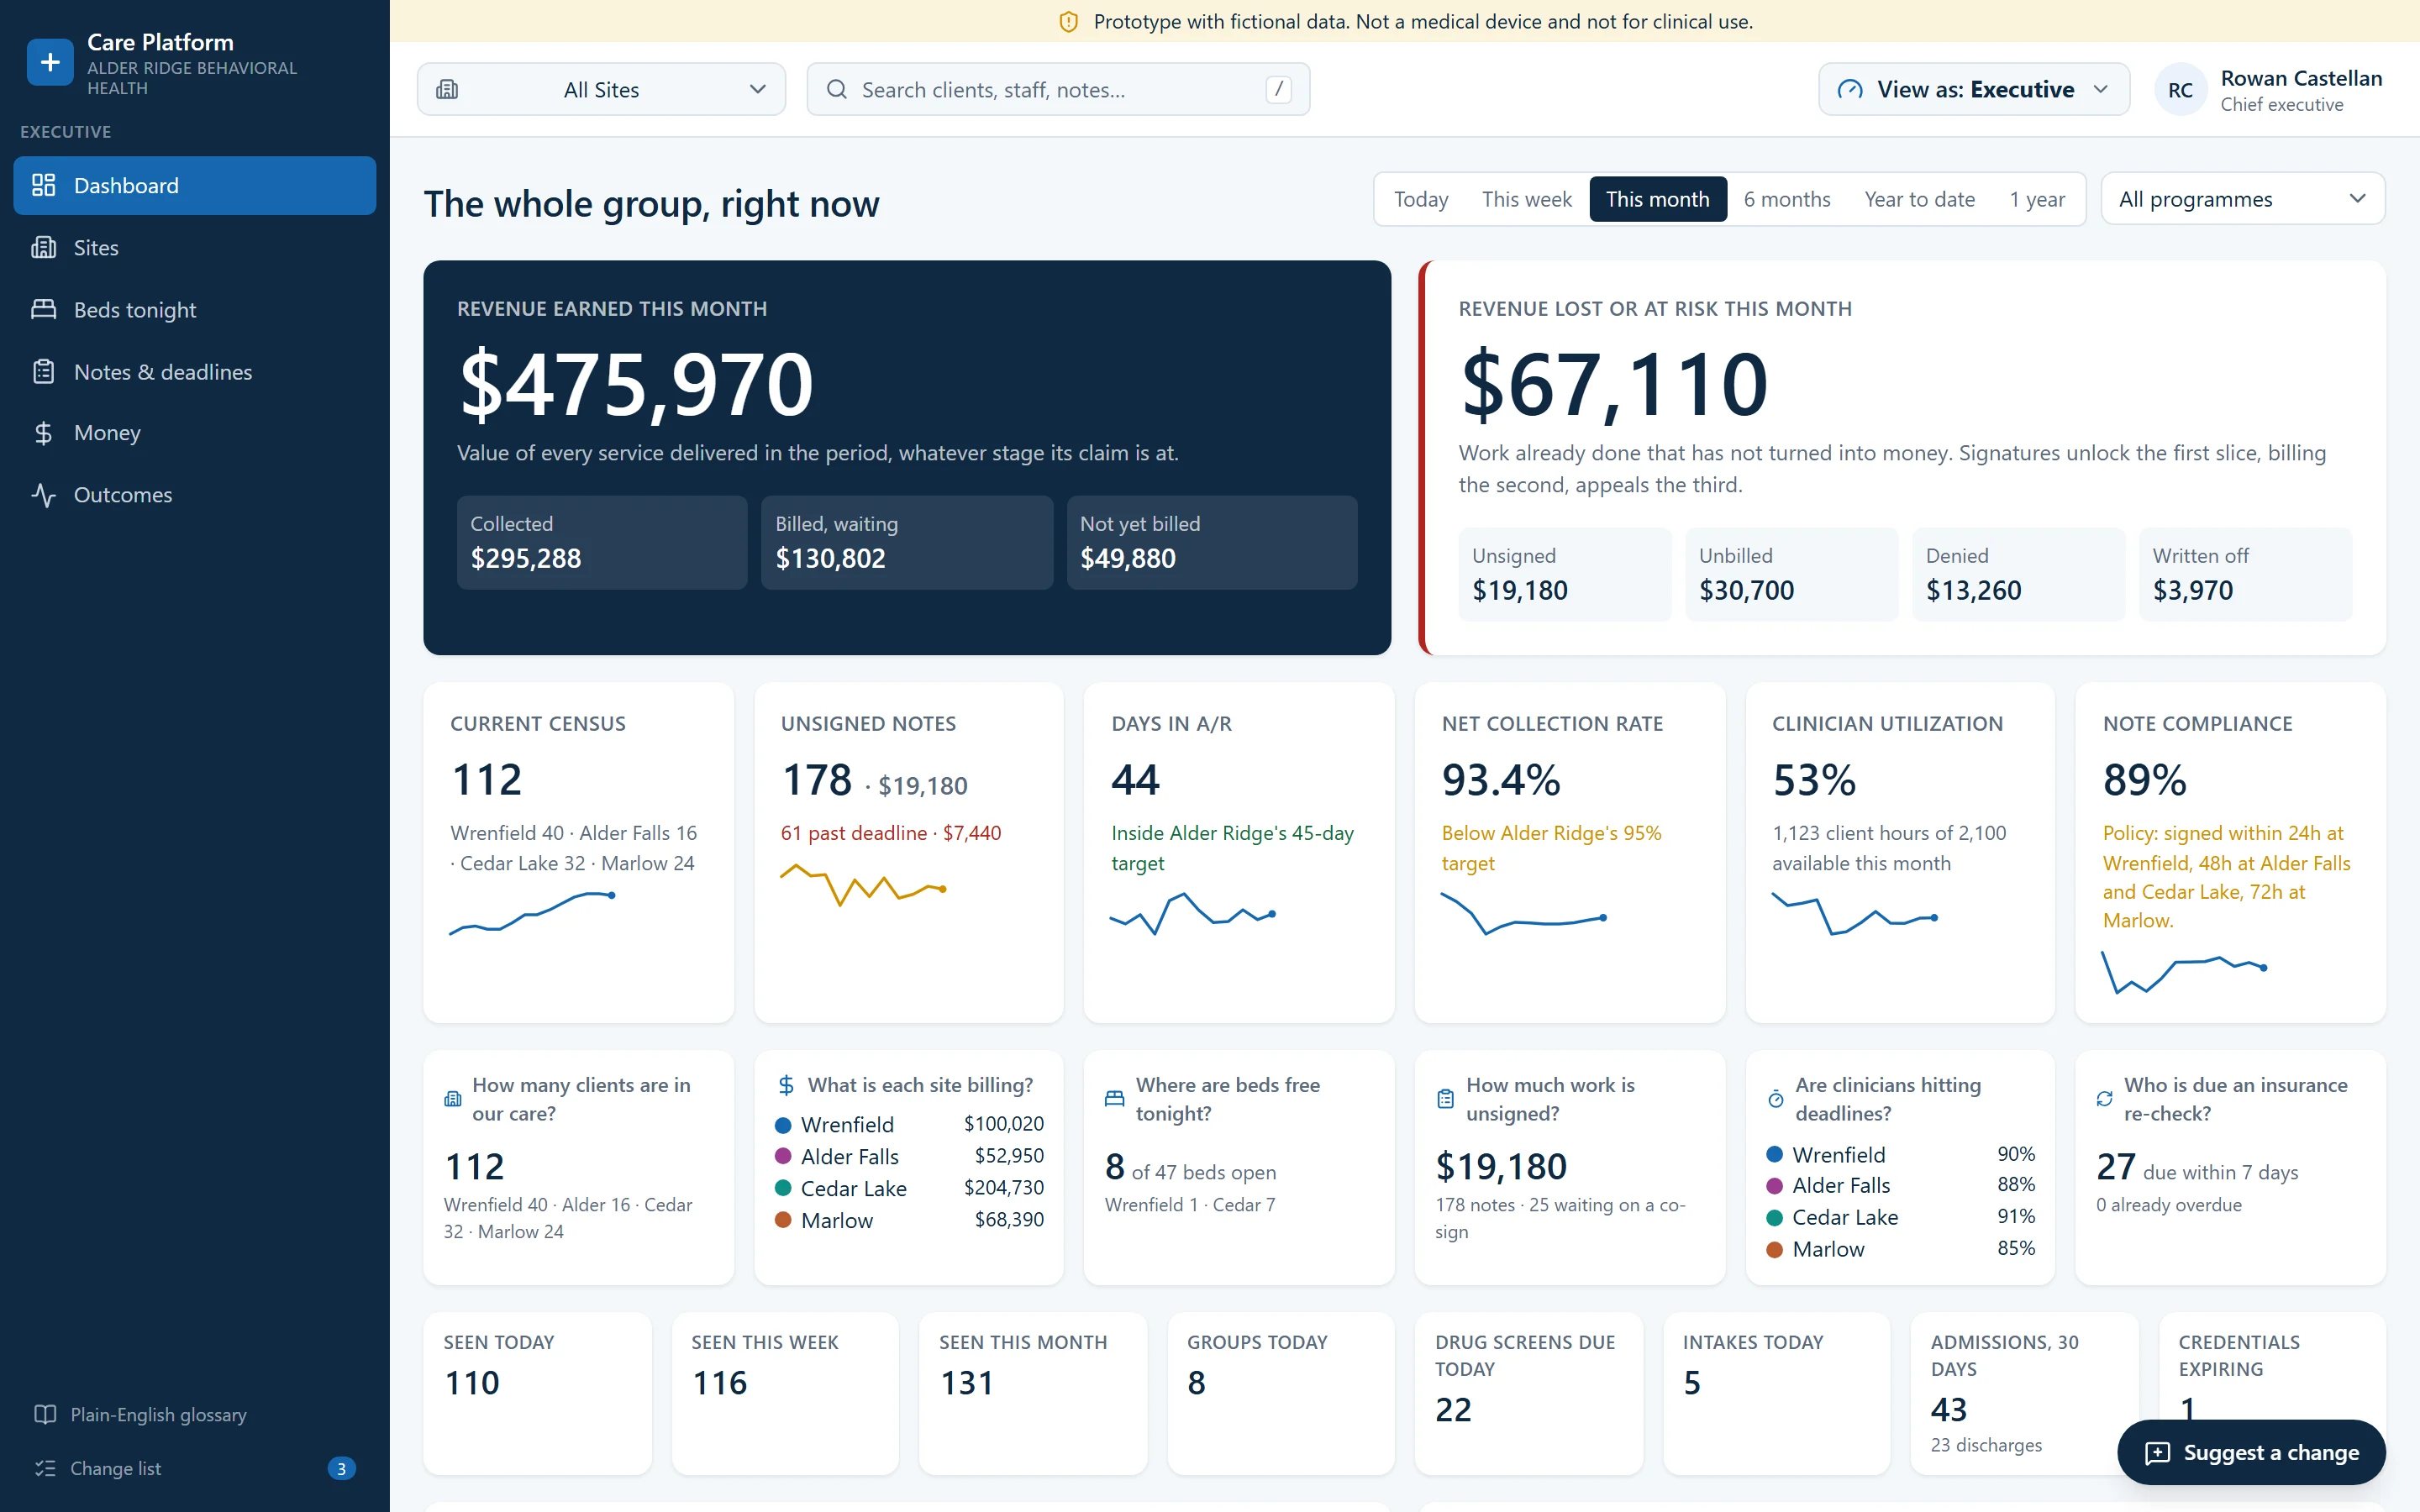Click the Days in A/R card value 44

[x=1135, y=780]
